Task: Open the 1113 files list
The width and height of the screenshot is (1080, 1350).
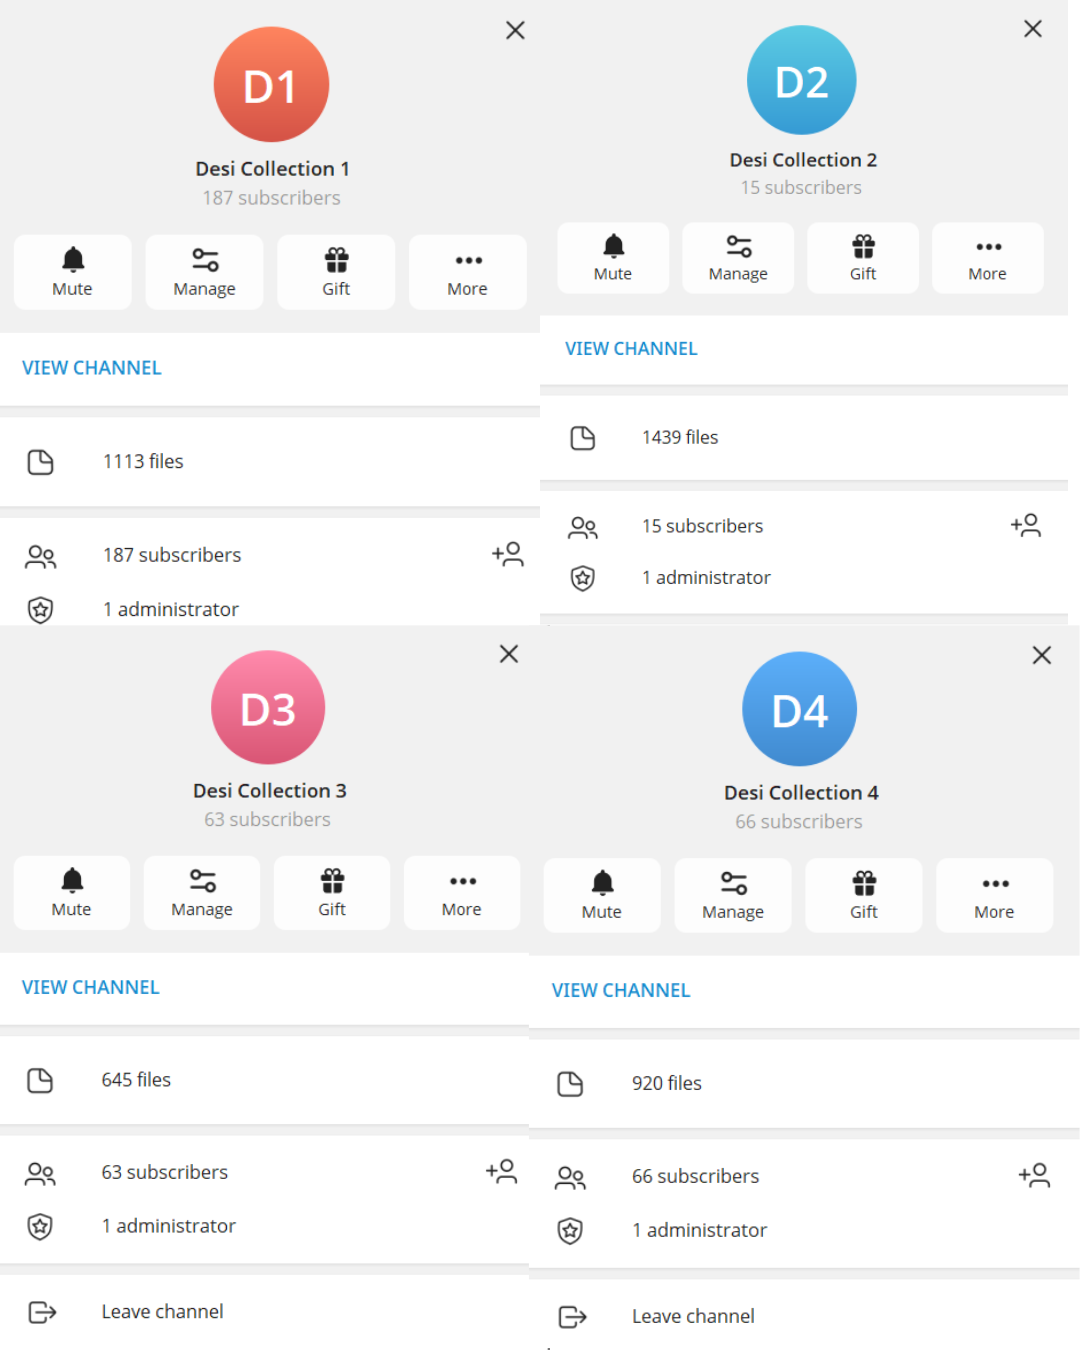Action: click(x=270, y=462)
